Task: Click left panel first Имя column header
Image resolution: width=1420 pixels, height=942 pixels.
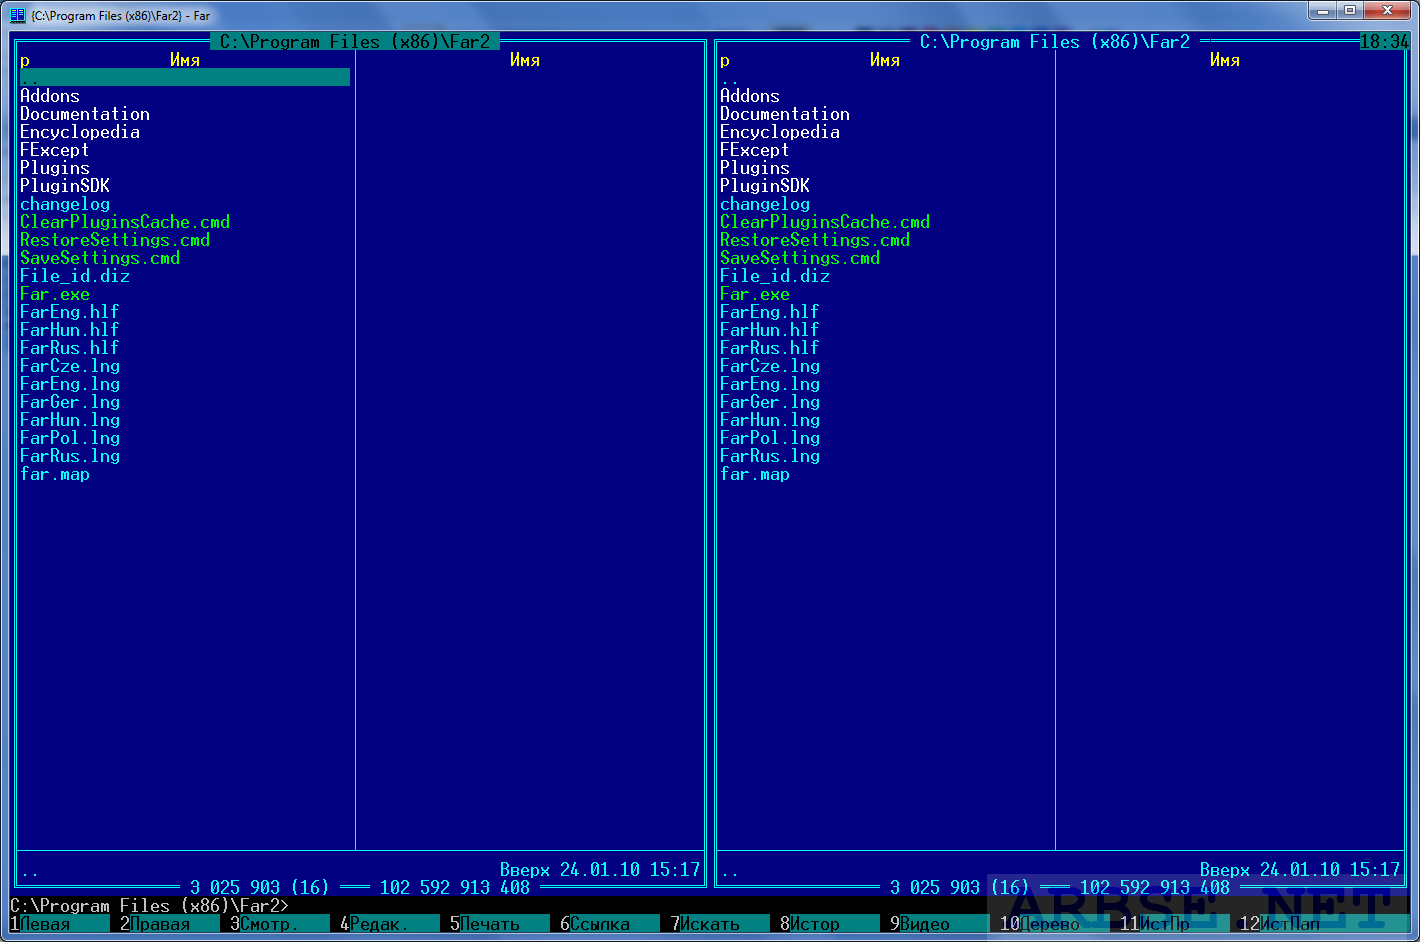Action: pyautogui.click(x=185, y=60)
